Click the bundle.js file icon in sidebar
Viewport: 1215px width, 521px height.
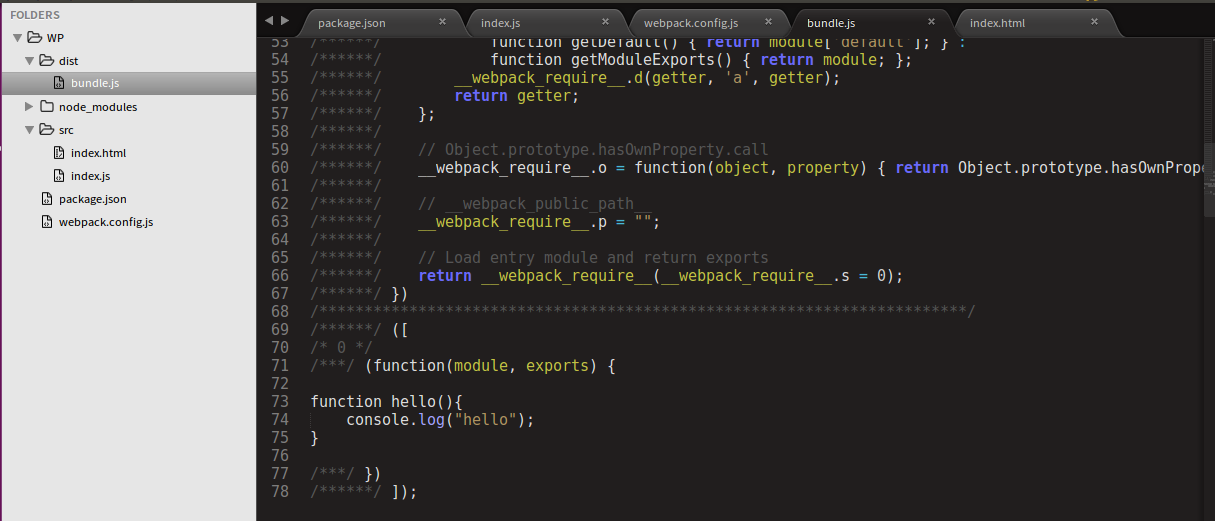click(59, 84)
